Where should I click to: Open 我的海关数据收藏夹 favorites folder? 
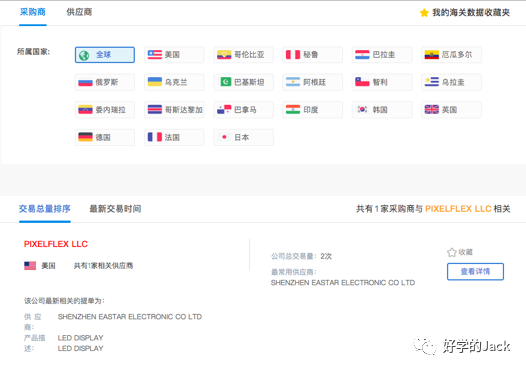(x=465, y=12)
